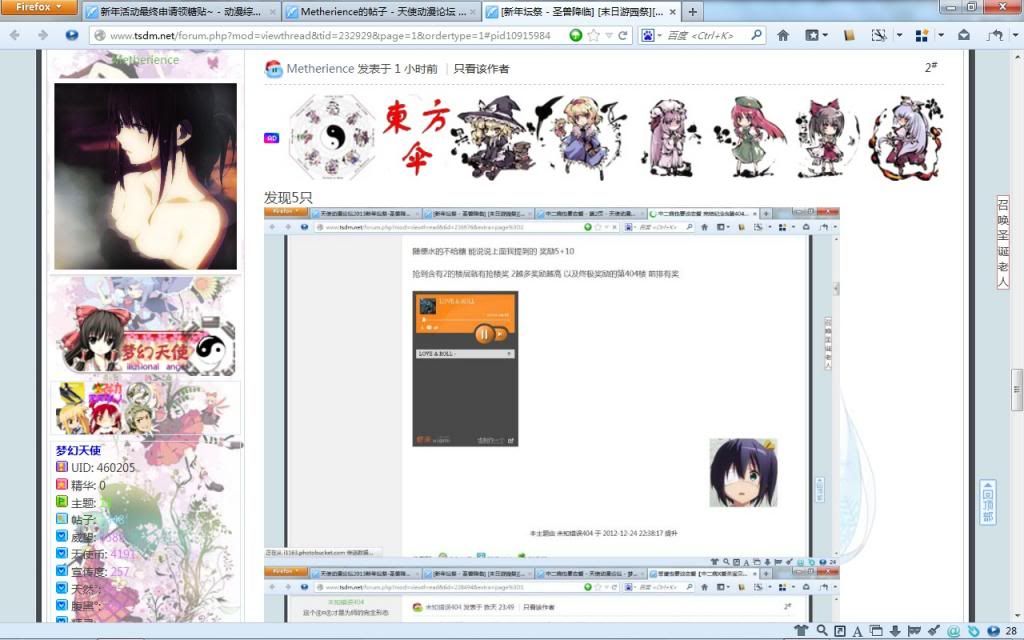The image size is (1024, 640).
Task: Click the magnifier icon in the status bar
Action: tap(821, 630)
